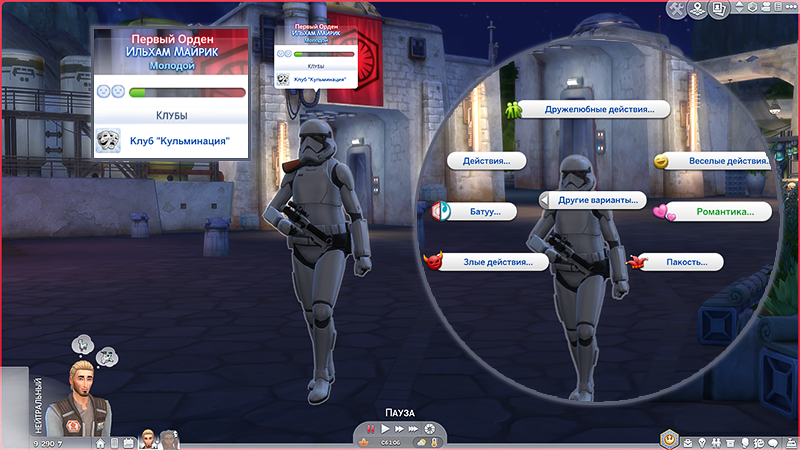
Task: Set game to fast forward speed
Action: coord(399,430)
